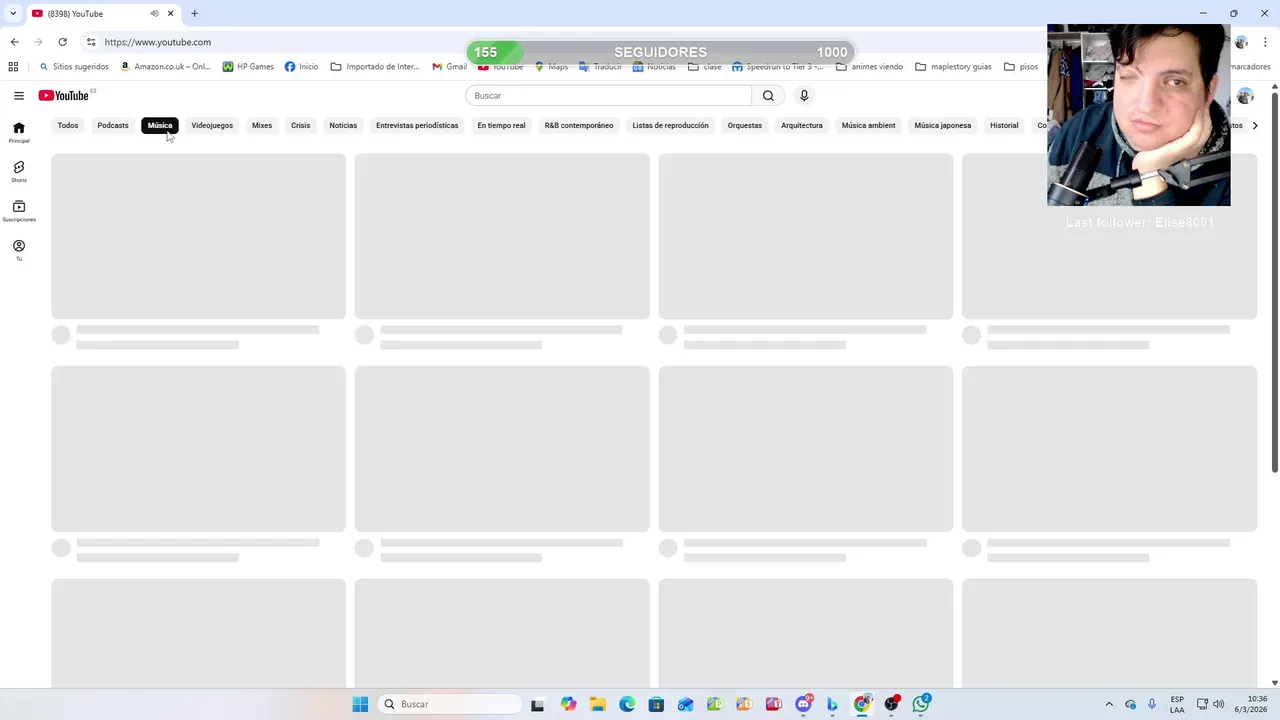Open Amazon.co.uk bookmark
1280x720 pixels.
coord(165,67)
